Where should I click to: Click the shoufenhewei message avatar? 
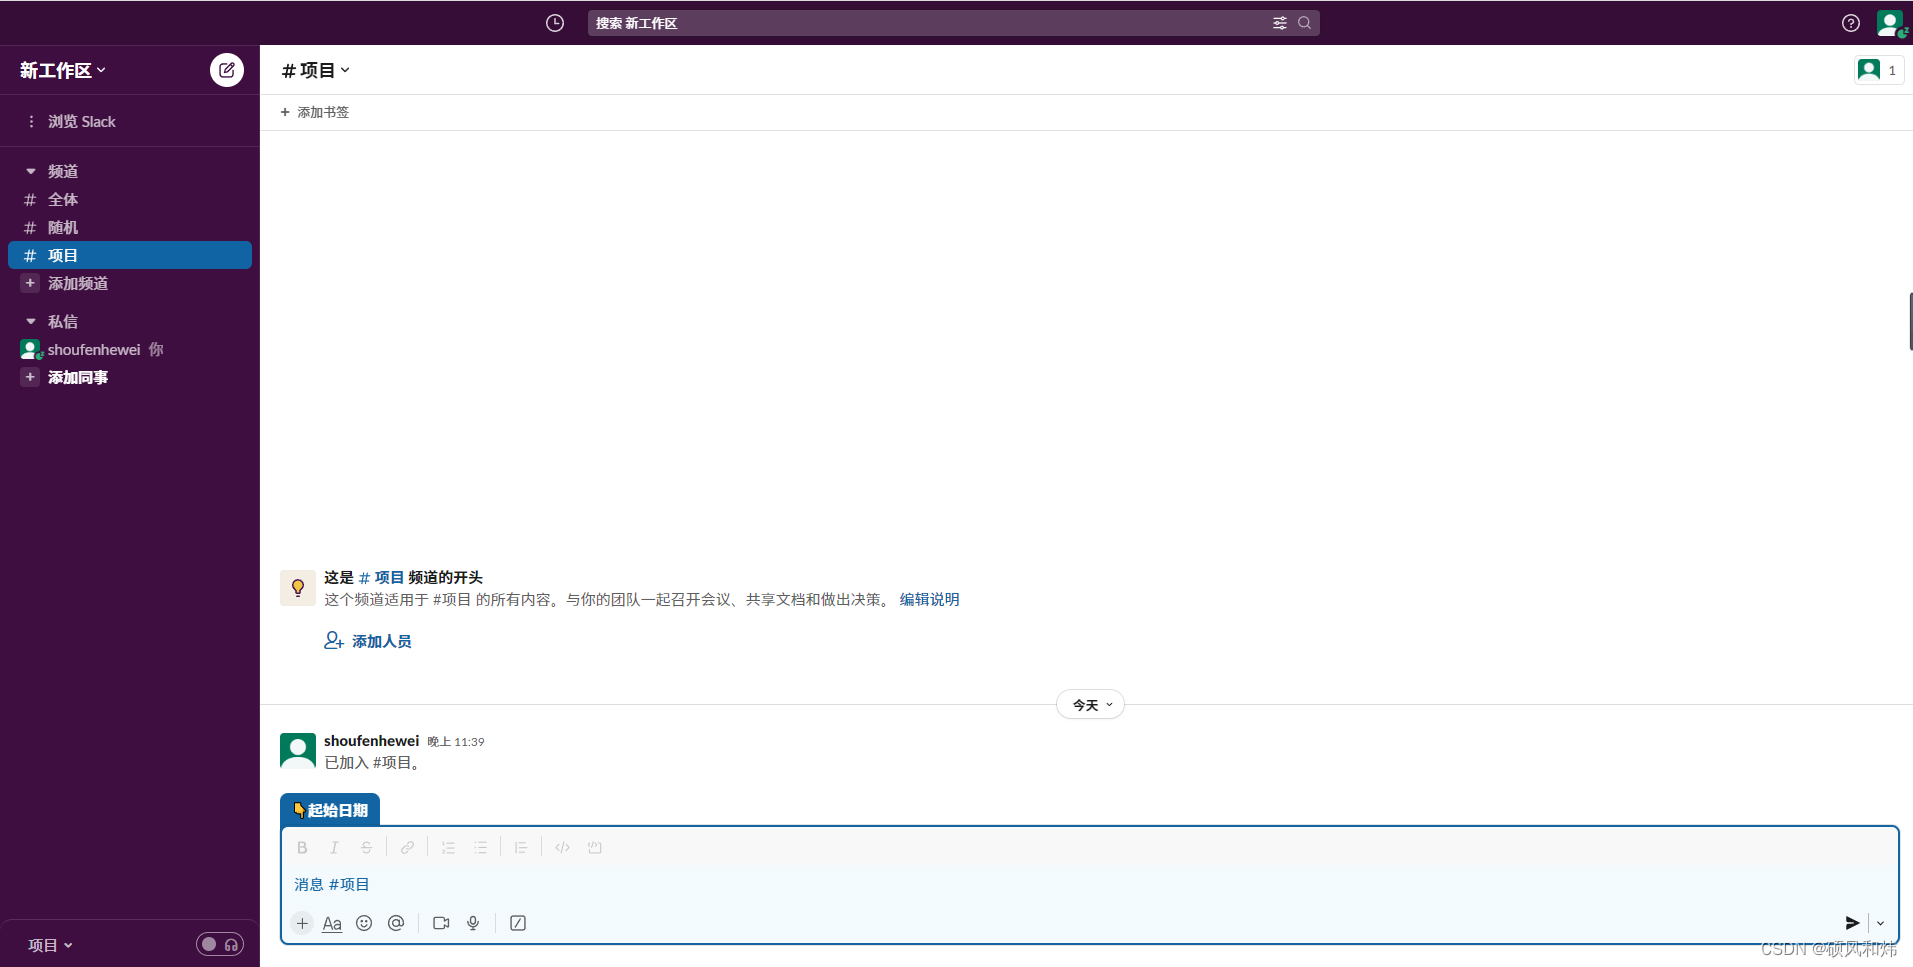point(298,751)
